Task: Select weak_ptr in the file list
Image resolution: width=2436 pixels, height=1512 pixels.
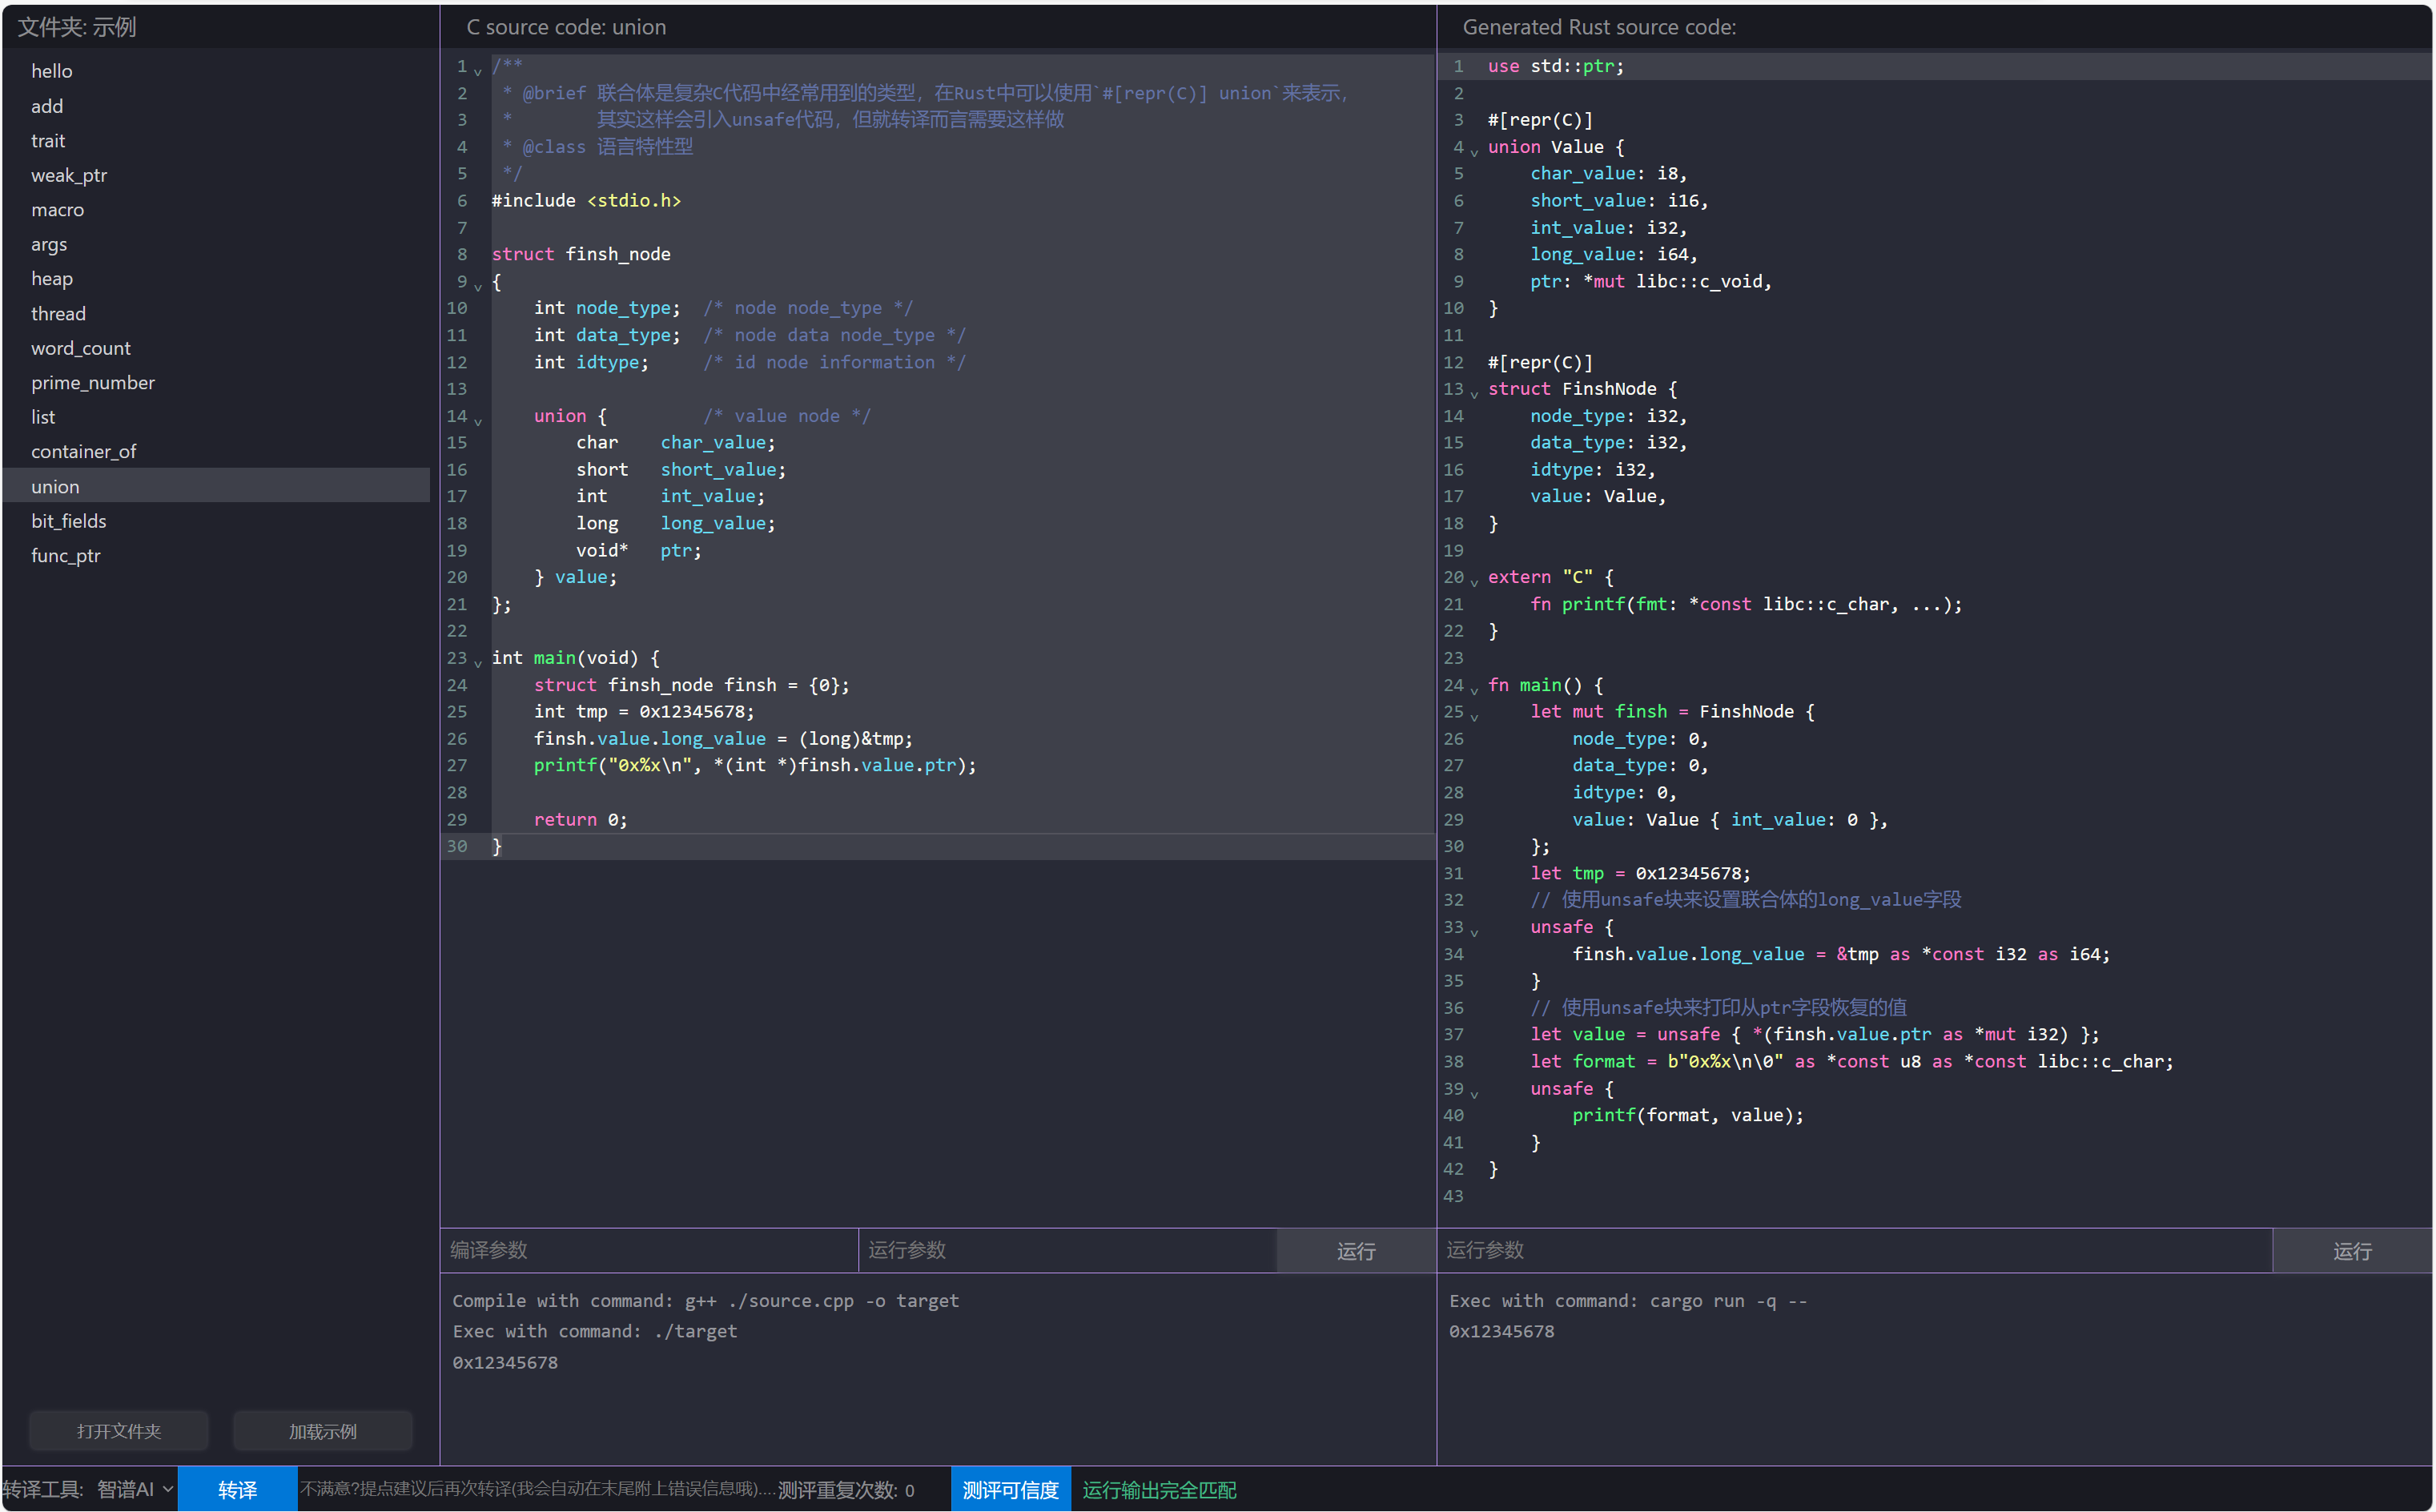Action: point(216,175)
